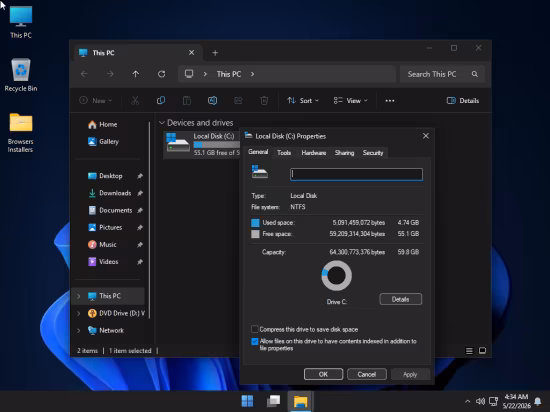This screenshot has height=412, width=550.
Task: Select the This PC desktop icon
Action: [x=21, y=22]
